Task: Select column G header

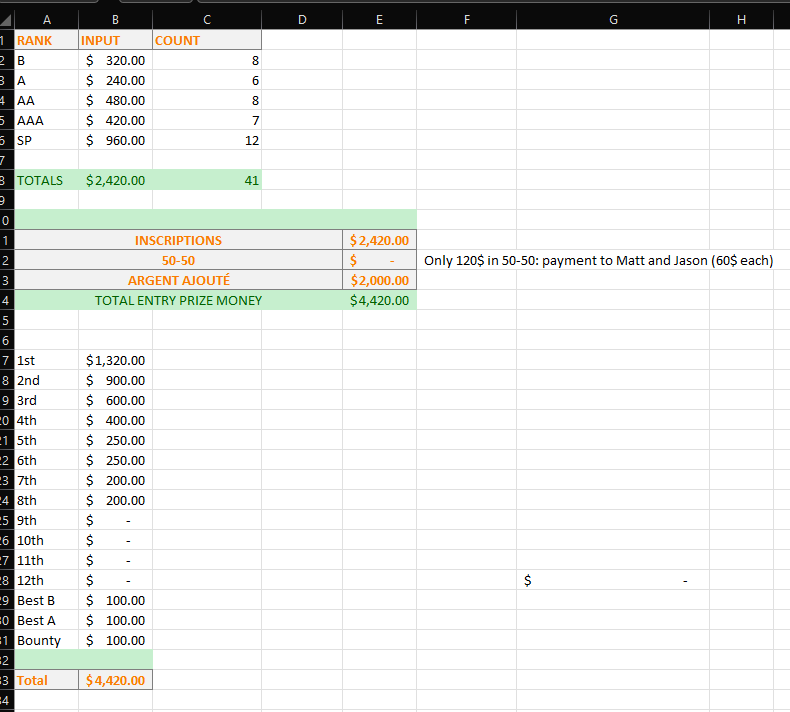Action: pos(613,19)
